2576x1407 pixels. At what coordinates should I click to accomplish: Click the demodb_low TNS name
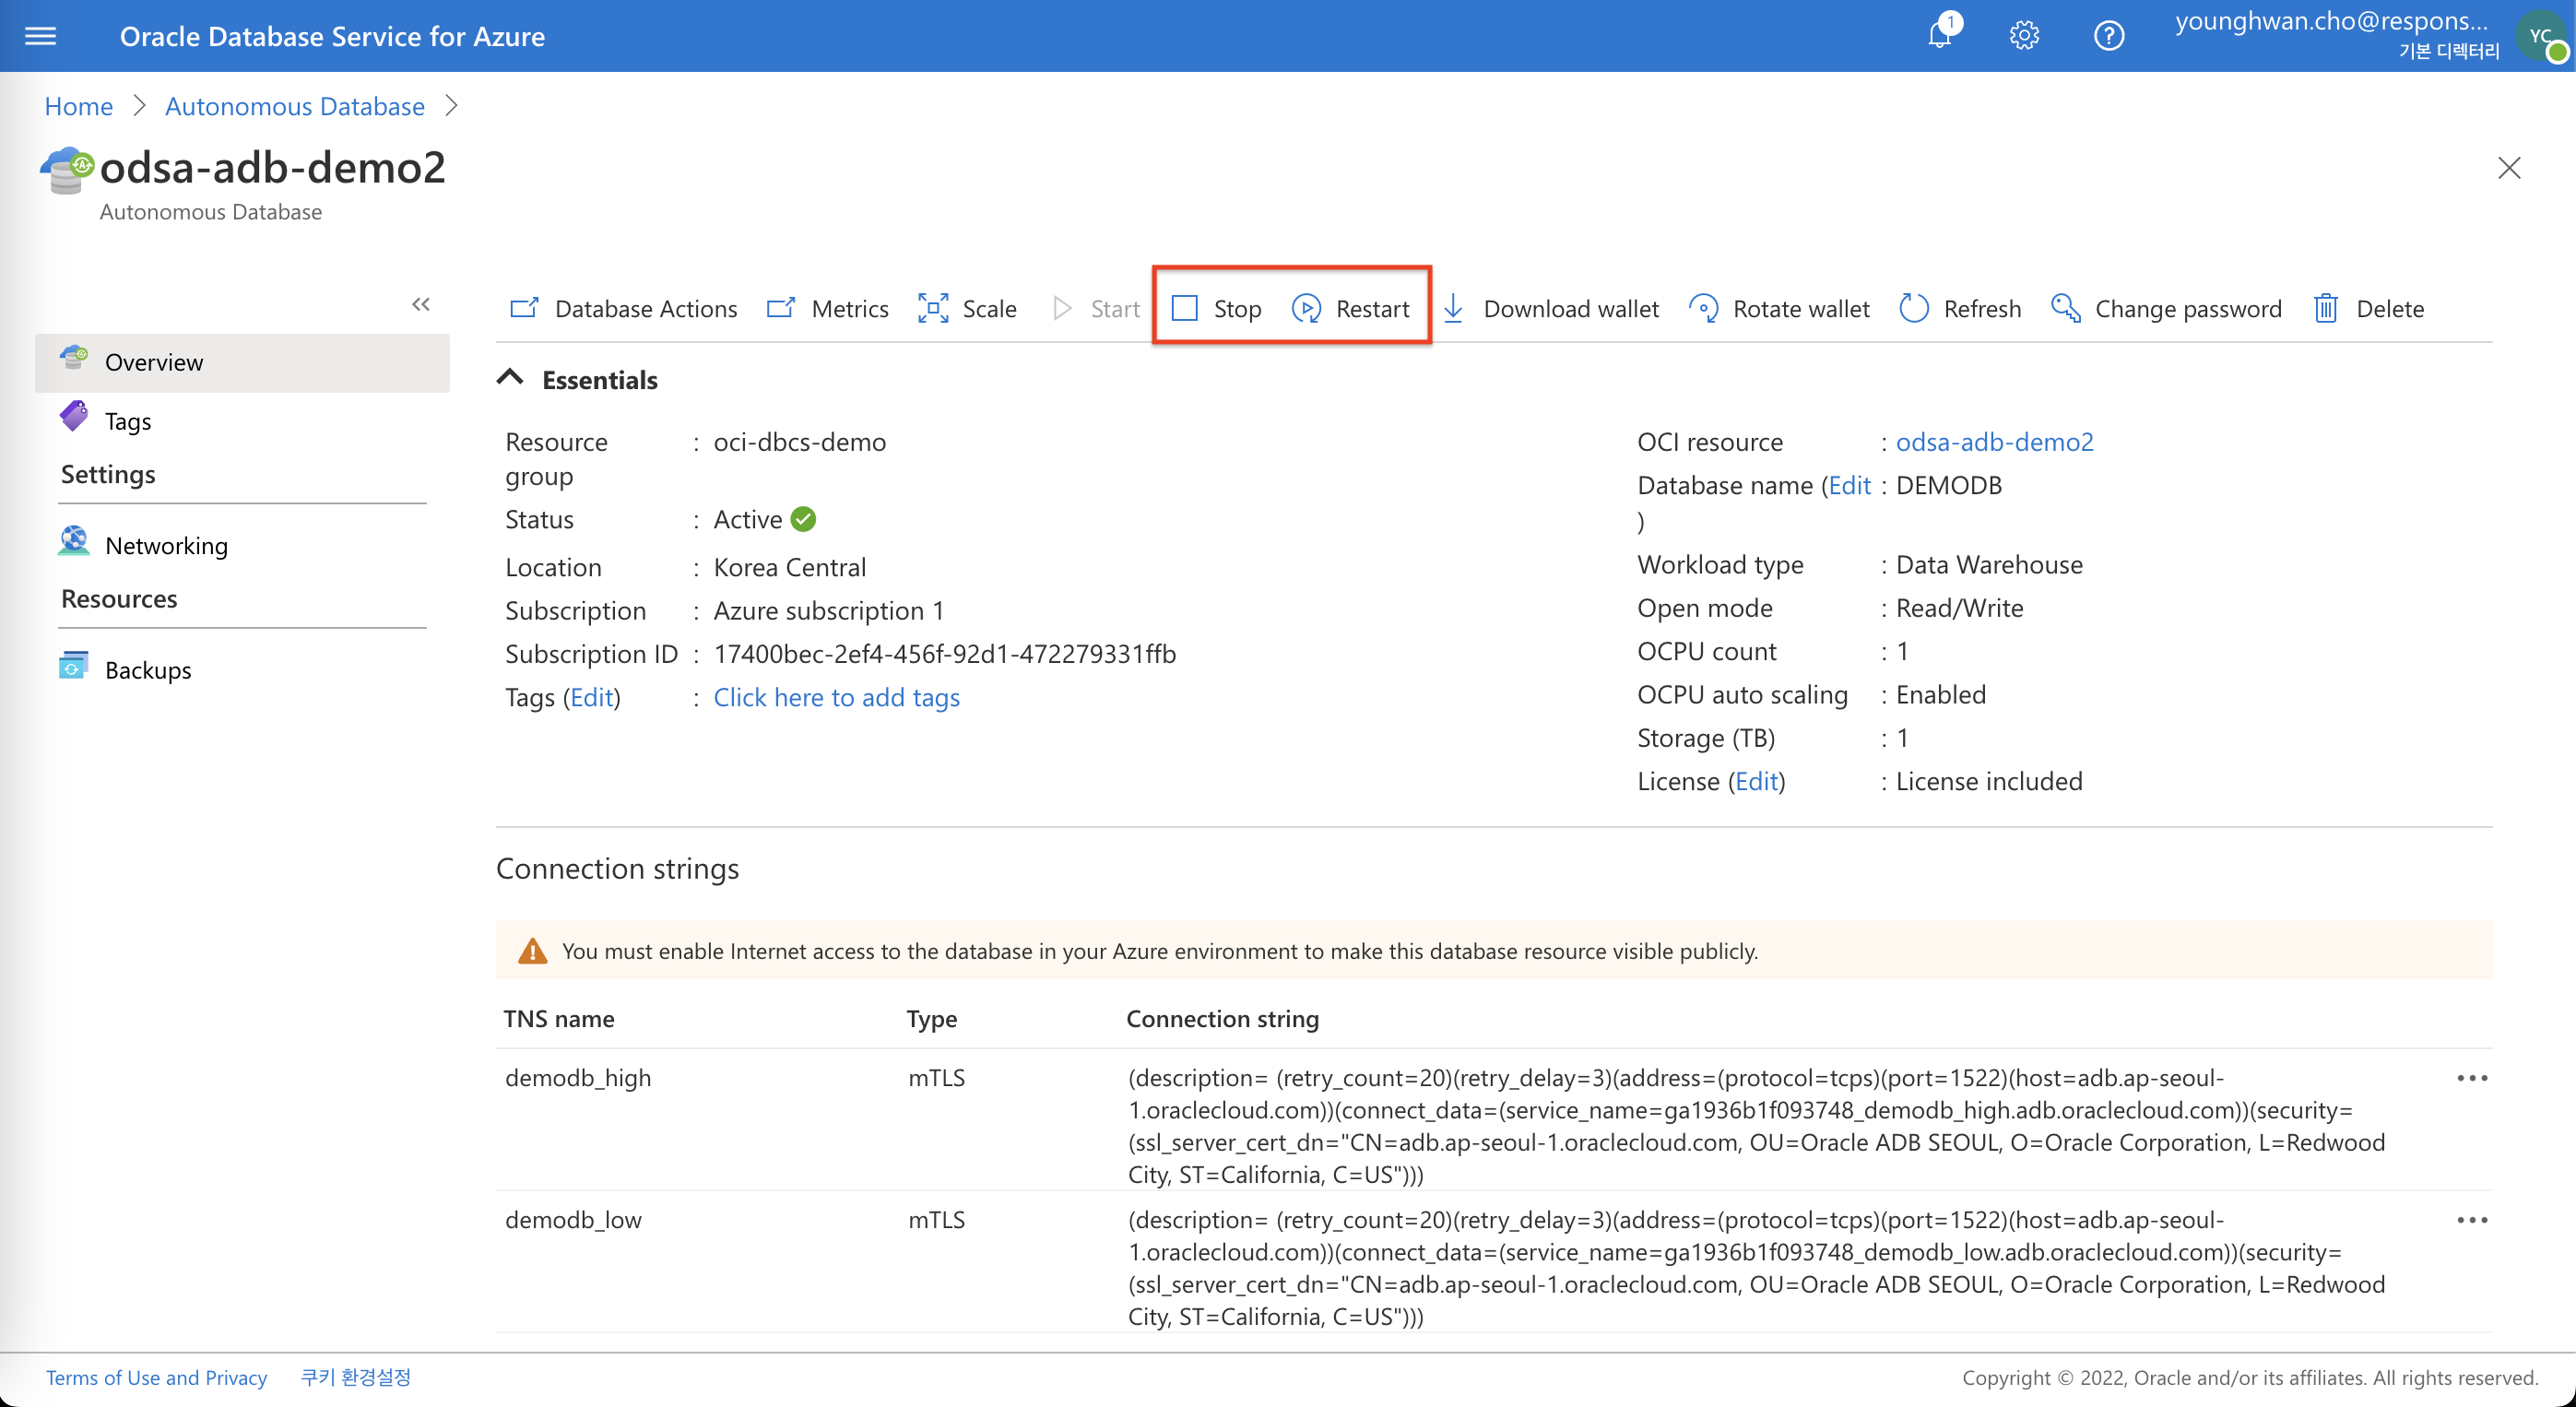tap(573, 1220)
